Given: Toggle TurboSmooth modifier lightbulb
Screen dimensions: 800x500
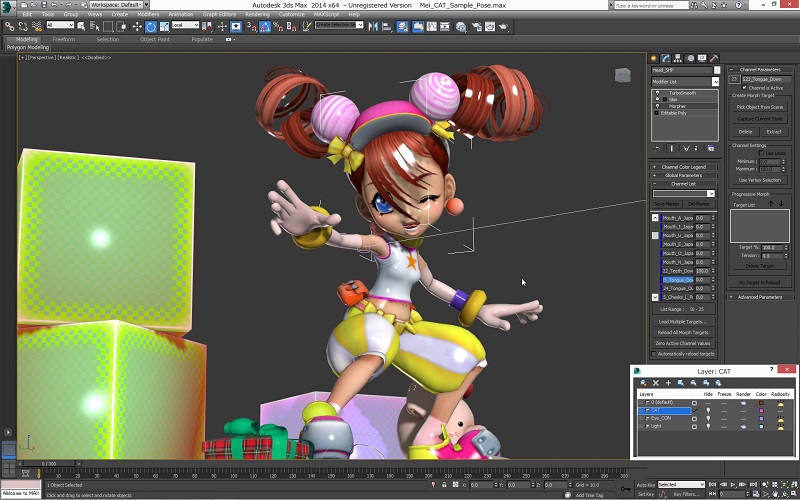Looking at the screenshot, I should (657, 93).
